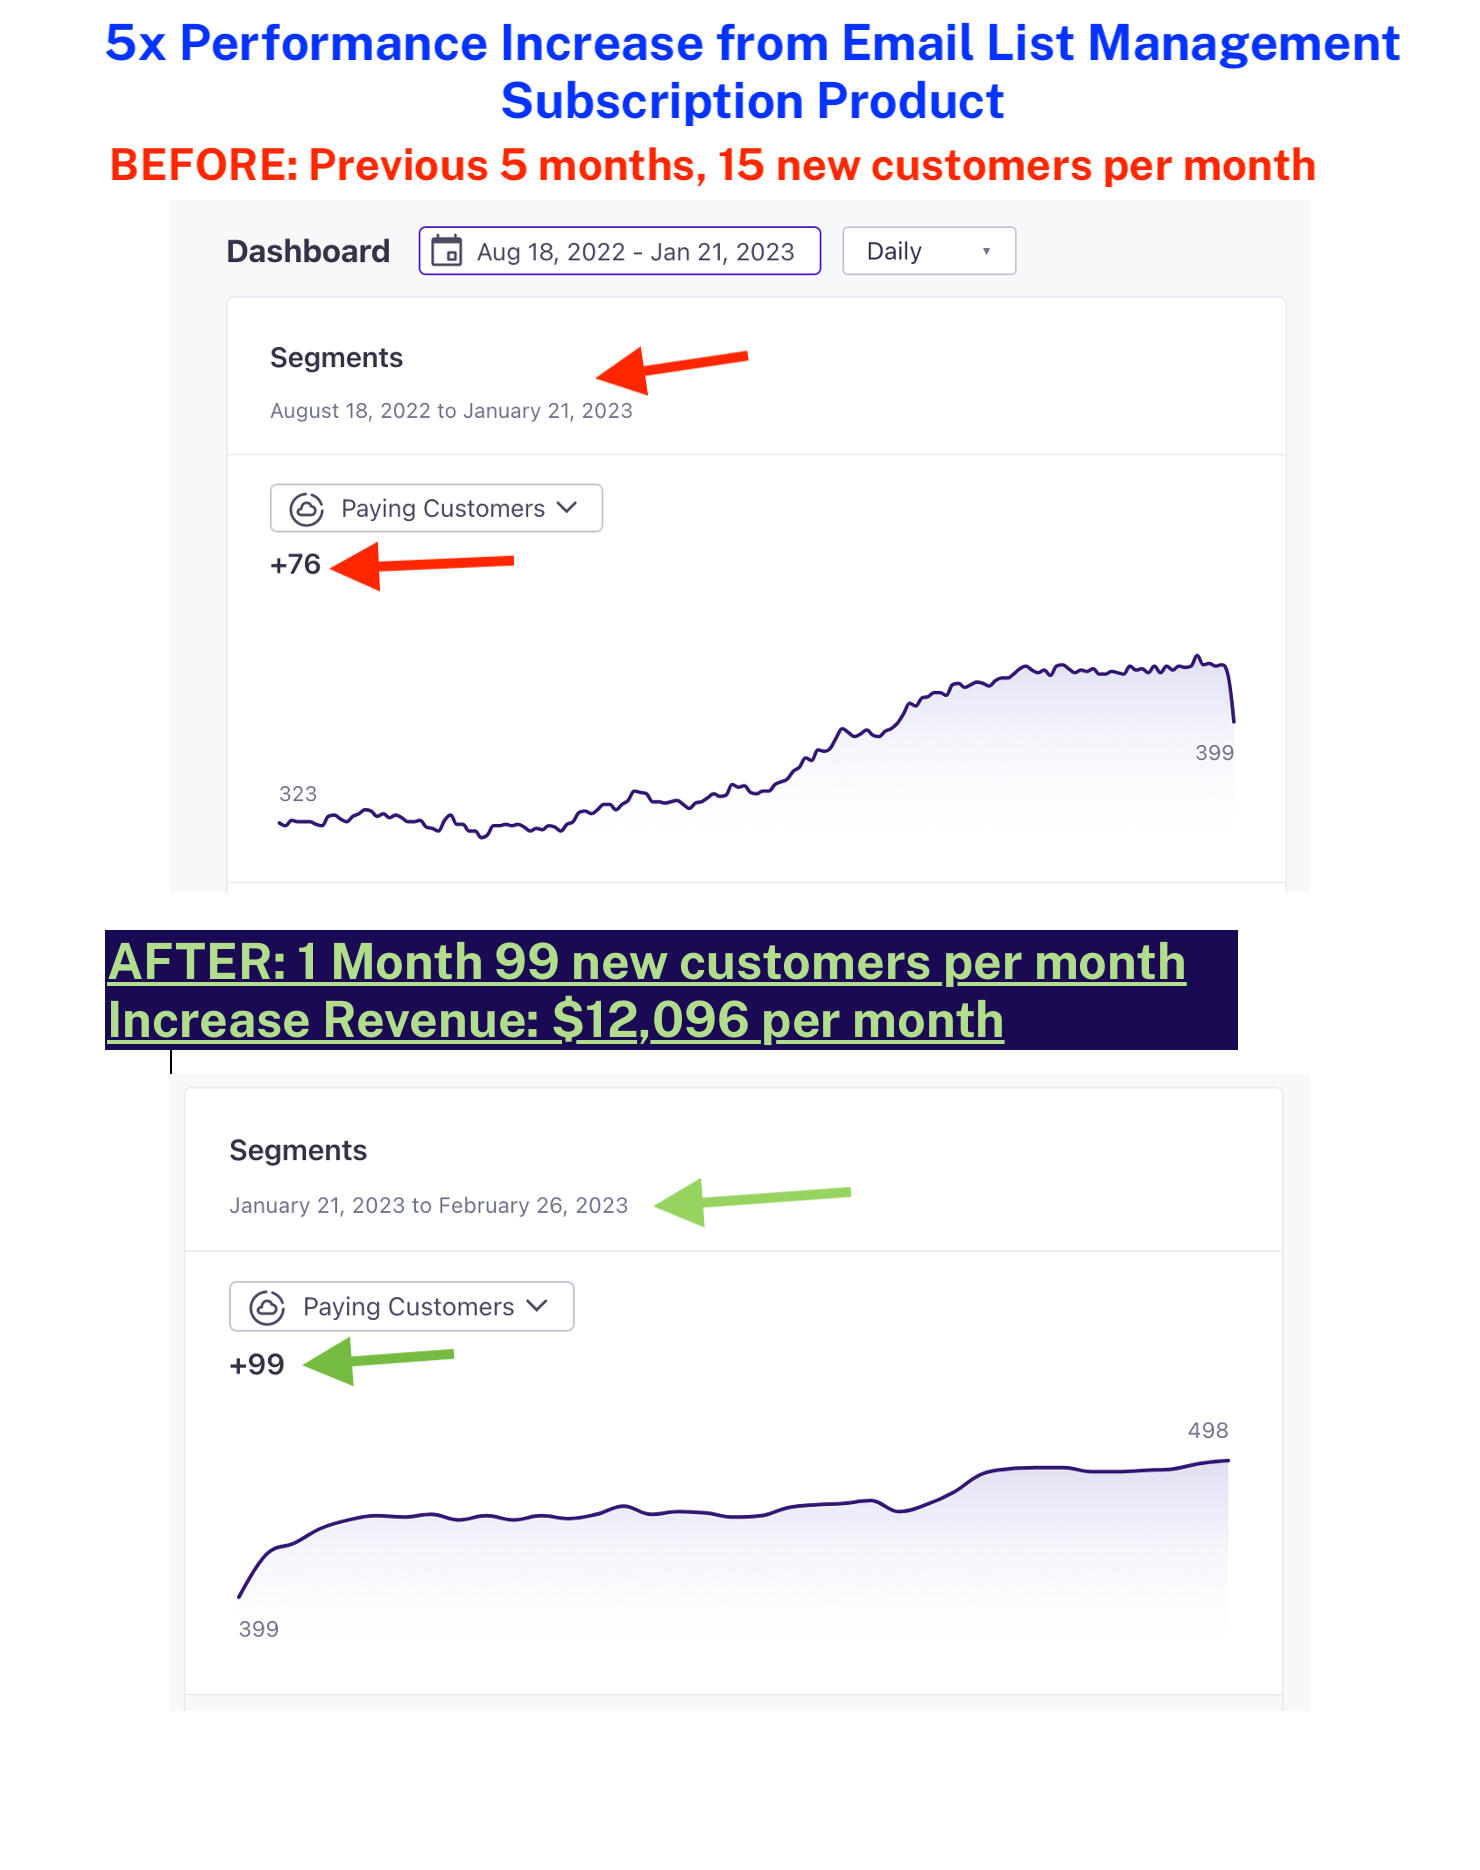Screen dimensions: 1480x1870
Task: Expand the first Paying Customers chevron
Action: pyautogui.click(x=567, y=508)
